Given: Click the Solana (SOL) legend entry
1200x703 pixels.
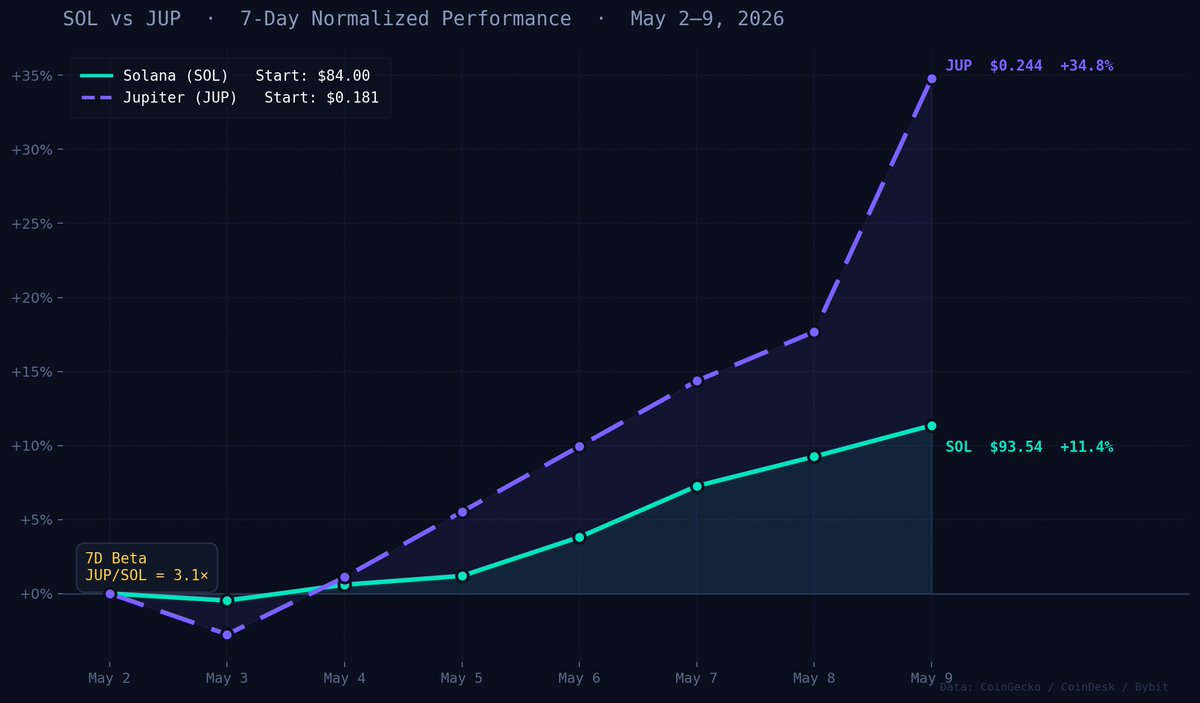Looking at the screenshot, I should (x=225, y=75).
